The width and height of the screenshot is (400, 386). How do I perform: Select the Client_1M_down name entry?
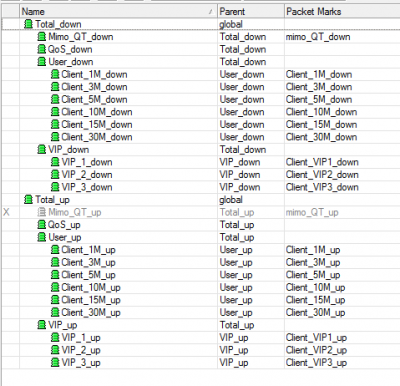[94, 74]
